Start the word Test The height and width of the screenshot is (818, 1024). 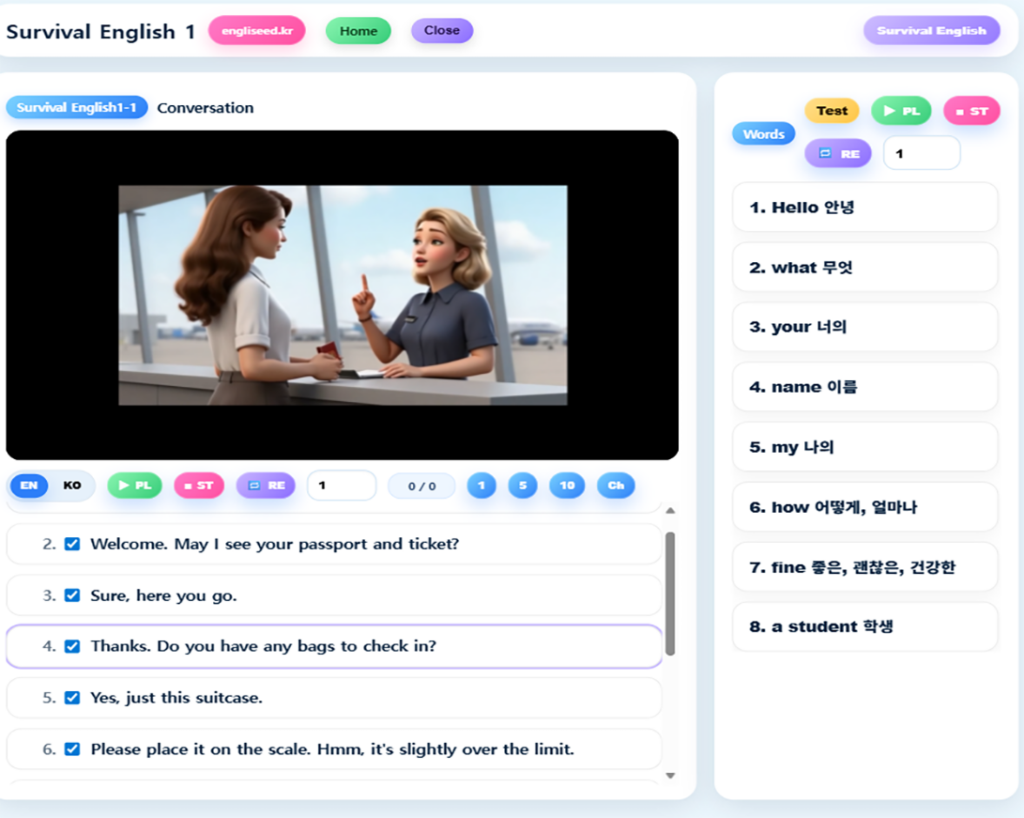click(x=831, y=111)
